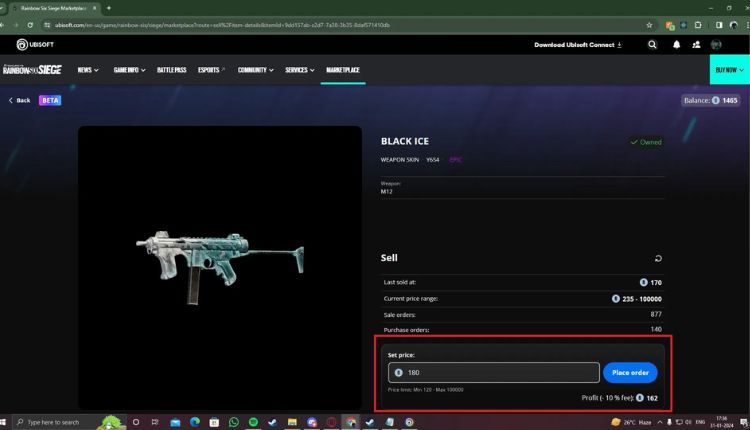The height and width of the screenshot is (430, 750).
Task: Expand the Services menu
Action: 299,70
